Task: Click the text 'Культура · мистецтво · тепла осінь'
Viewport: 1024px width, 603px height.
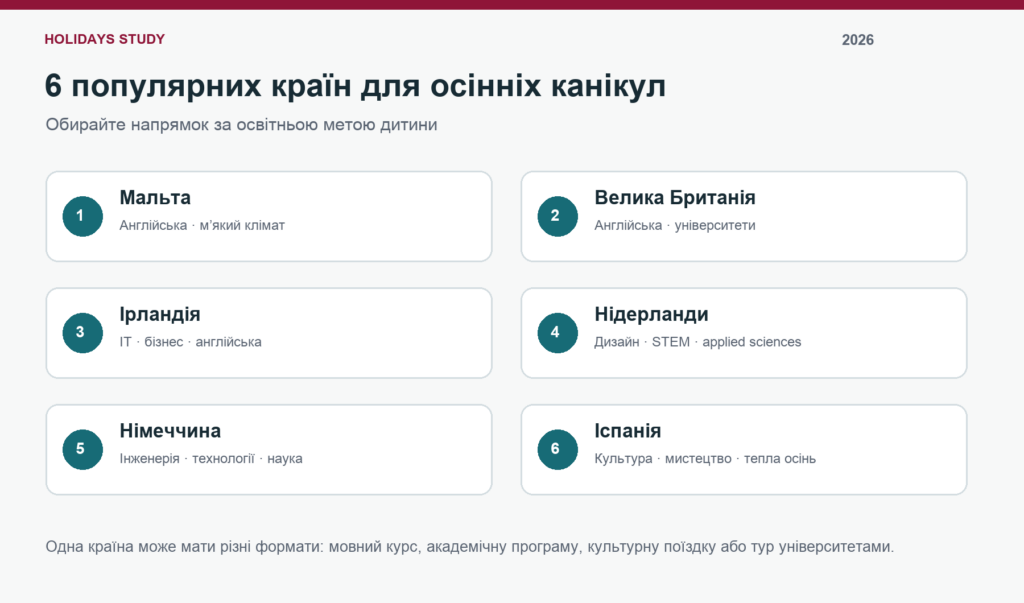Action: tap(705, 459)
